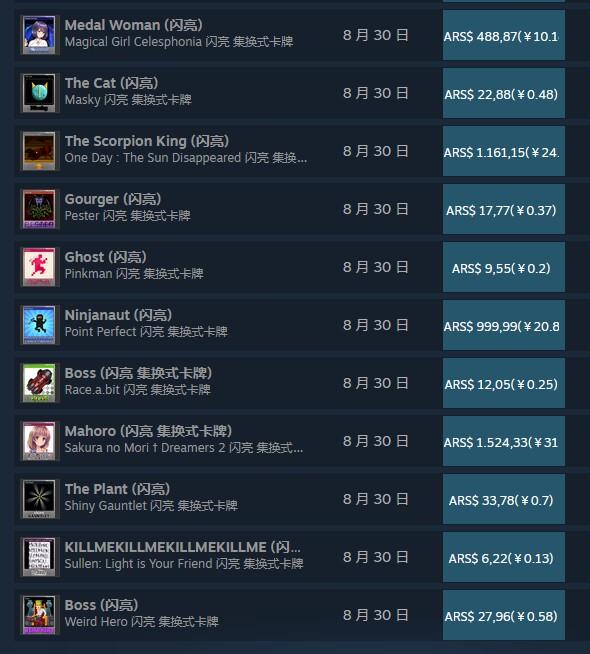Click the ARS$ 27,96 price button
The height and width of the screenshot is (654, 590).
point(504,615)
